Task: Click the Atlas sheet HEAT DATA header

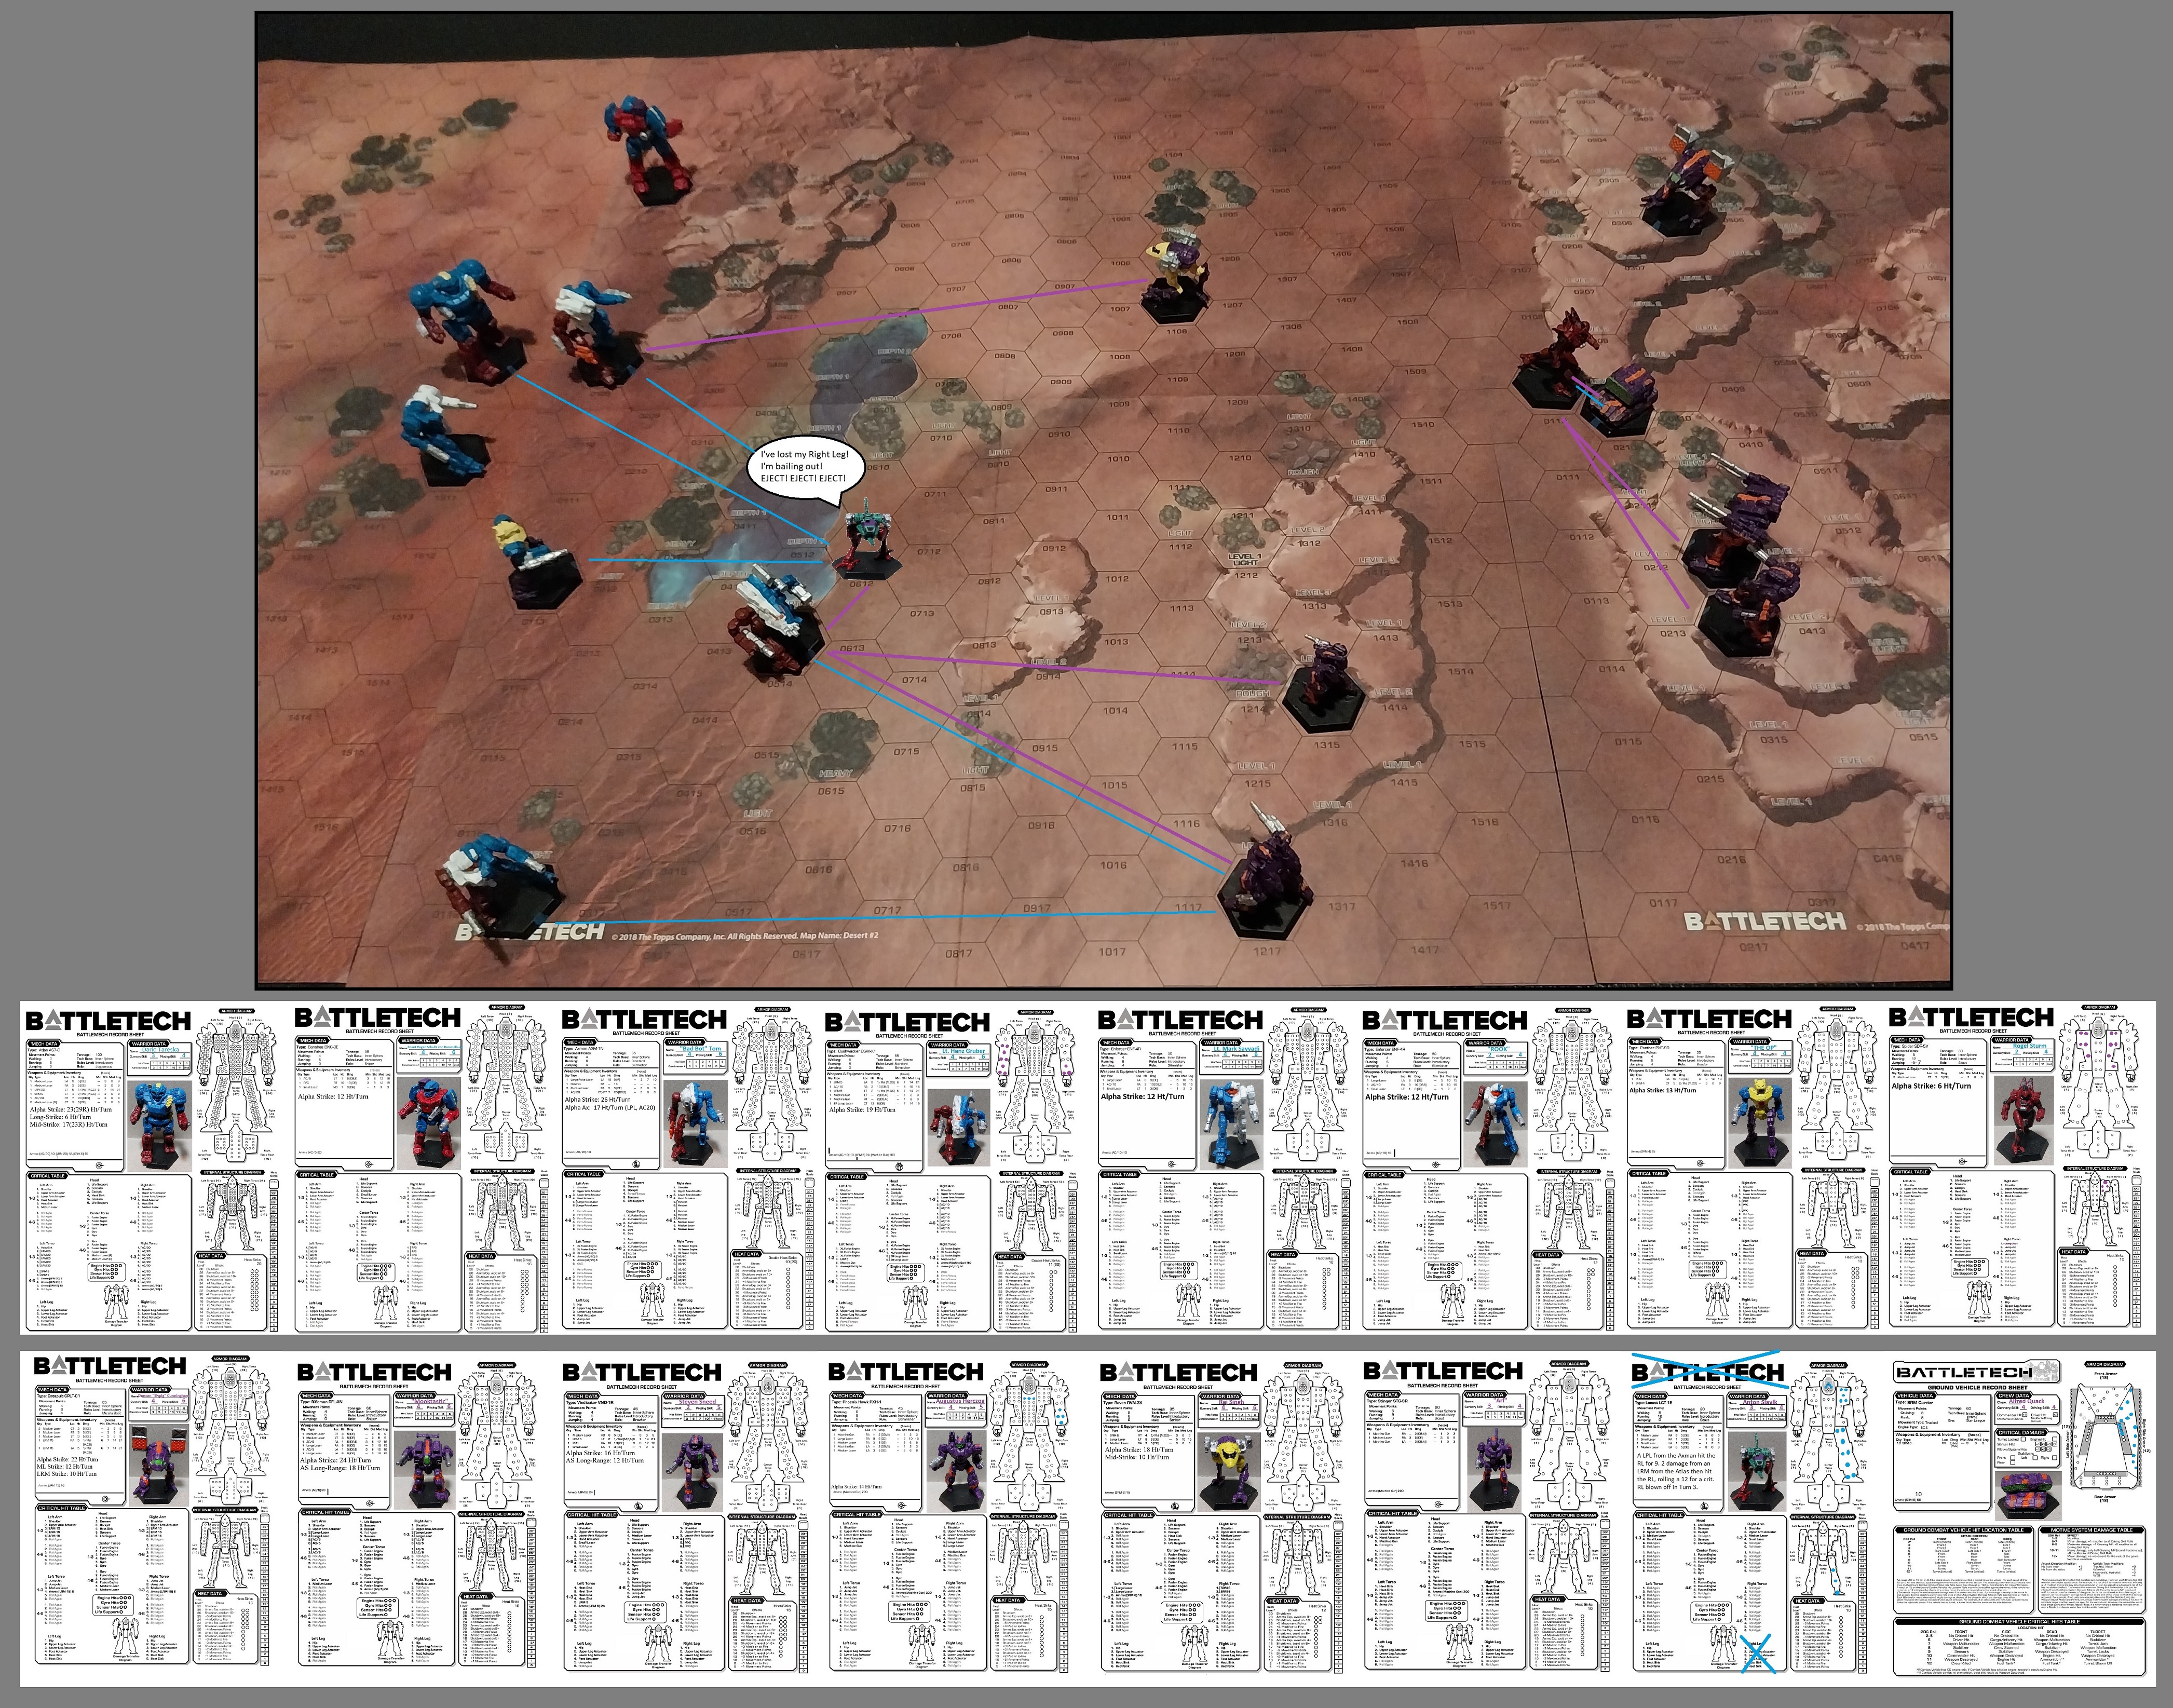Action: tap(211, 1257)
